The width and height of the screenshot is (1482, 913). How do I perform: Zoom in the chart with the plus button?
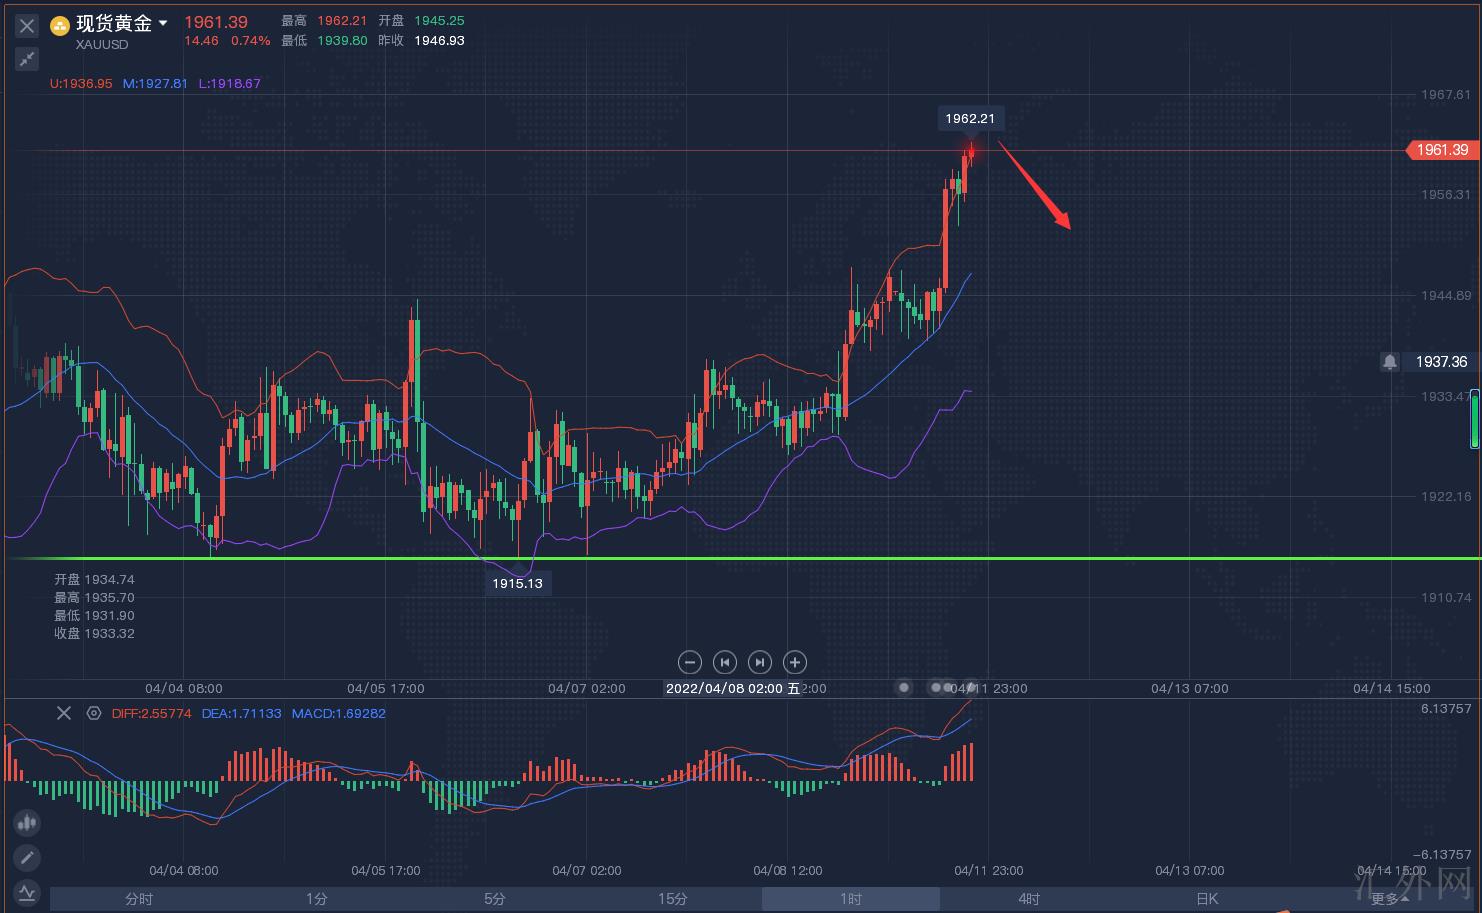click(795, 662)
